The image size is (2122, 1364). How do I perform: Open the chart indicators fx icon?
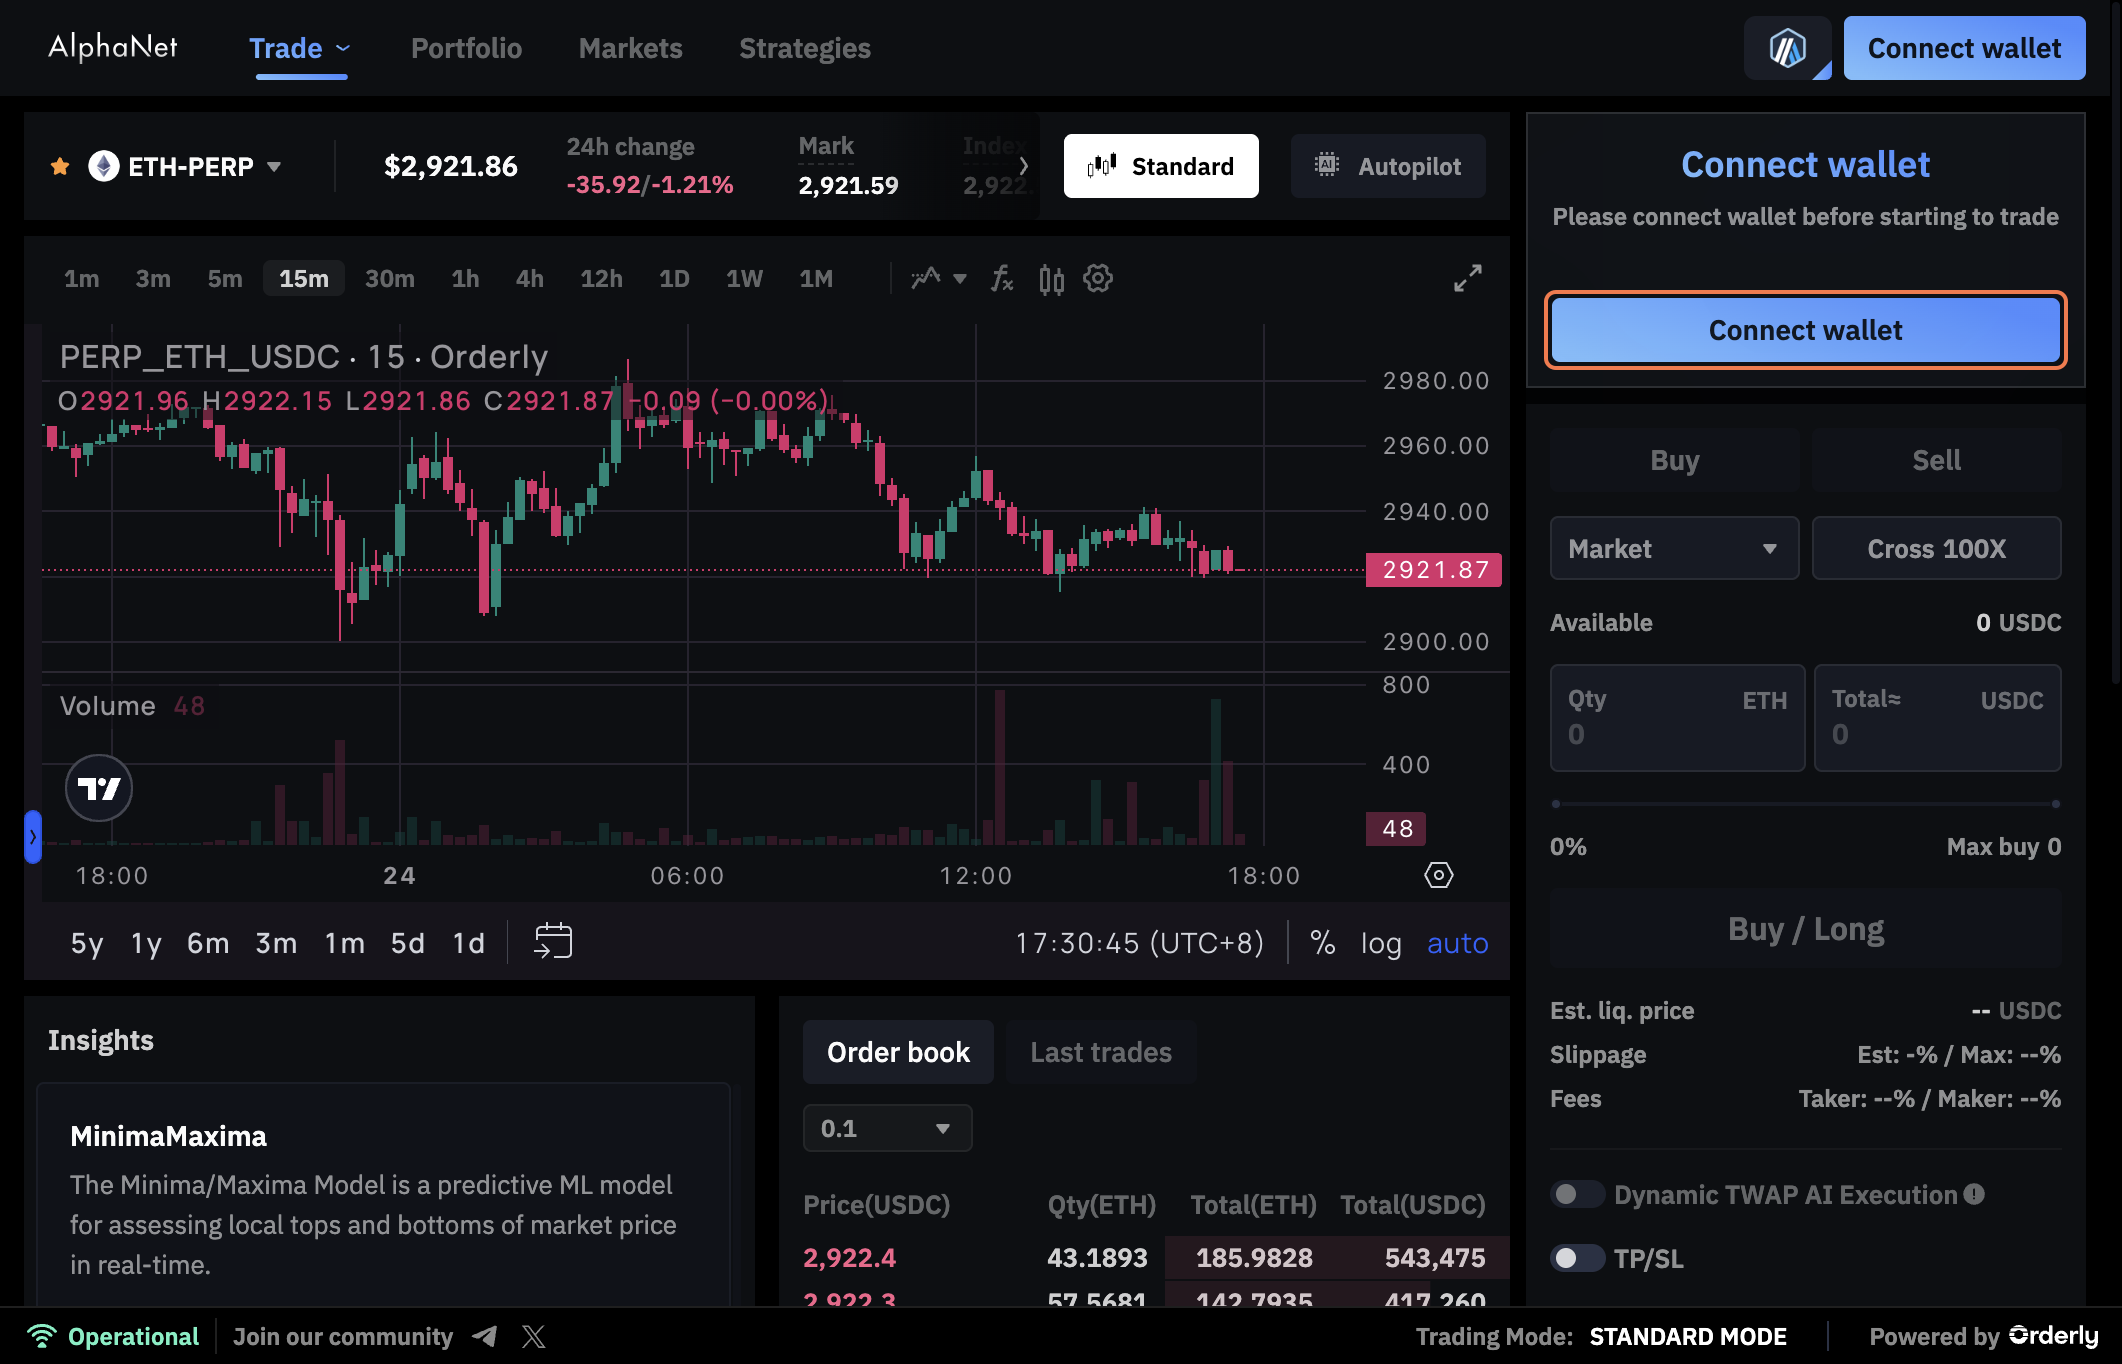[1002, 279]
